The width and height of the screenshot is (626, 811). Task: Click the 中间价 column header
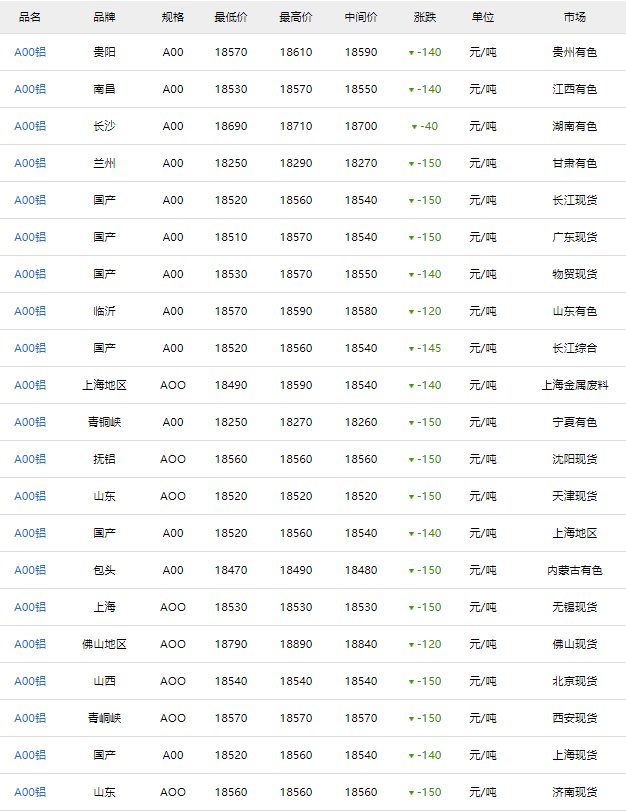tap(361, 17)
